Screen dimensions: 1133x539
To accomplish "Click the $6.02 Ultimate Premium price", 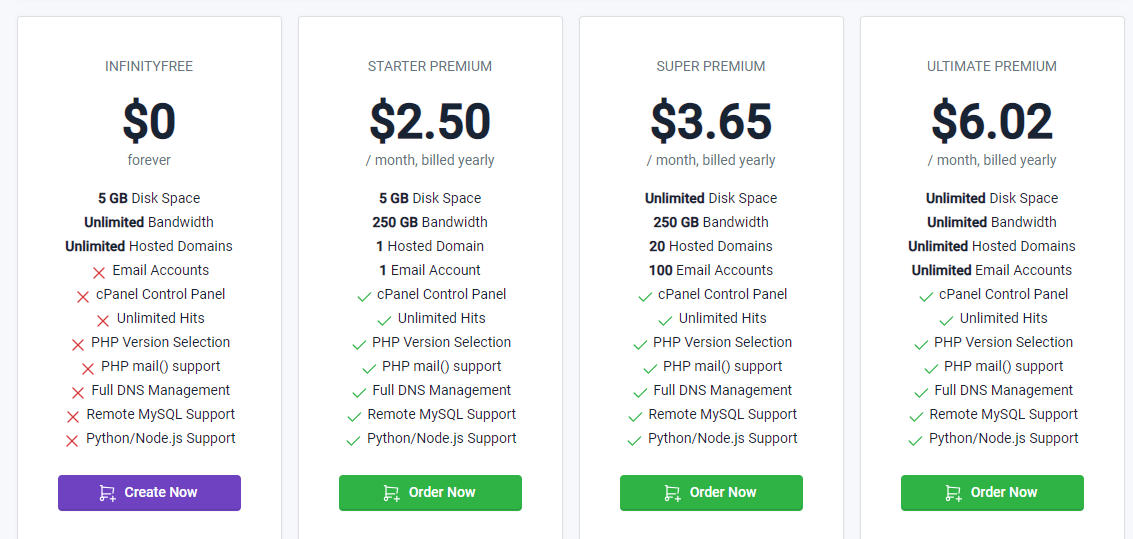I will pos(992,121).
